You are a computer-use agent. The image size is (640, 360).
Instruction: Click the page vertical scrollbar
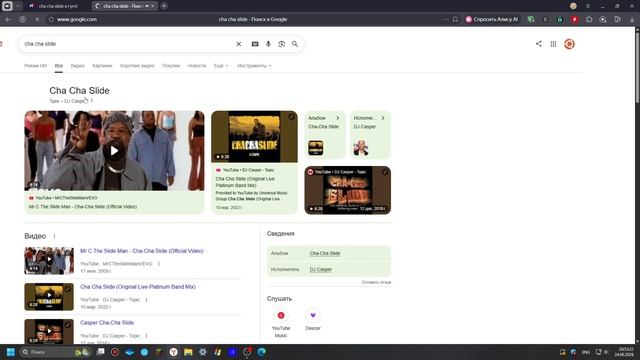pos(637,67)
